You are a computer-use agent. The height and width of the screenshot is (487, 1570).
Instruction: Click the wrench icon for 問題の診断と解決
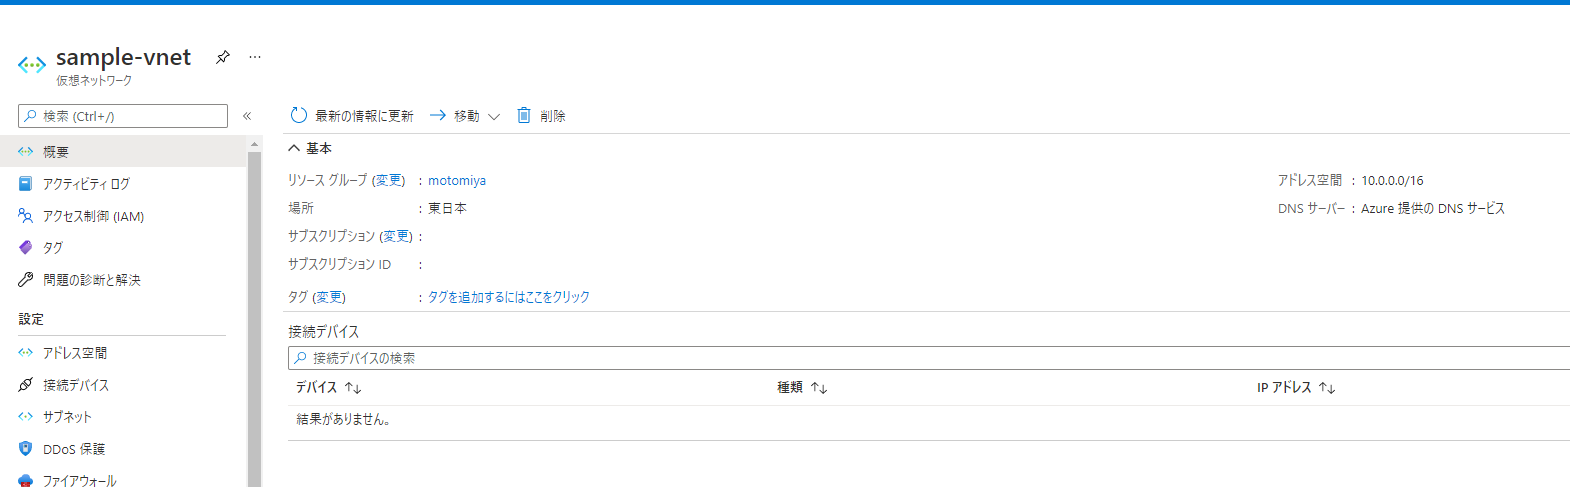[x=26, y=280]
